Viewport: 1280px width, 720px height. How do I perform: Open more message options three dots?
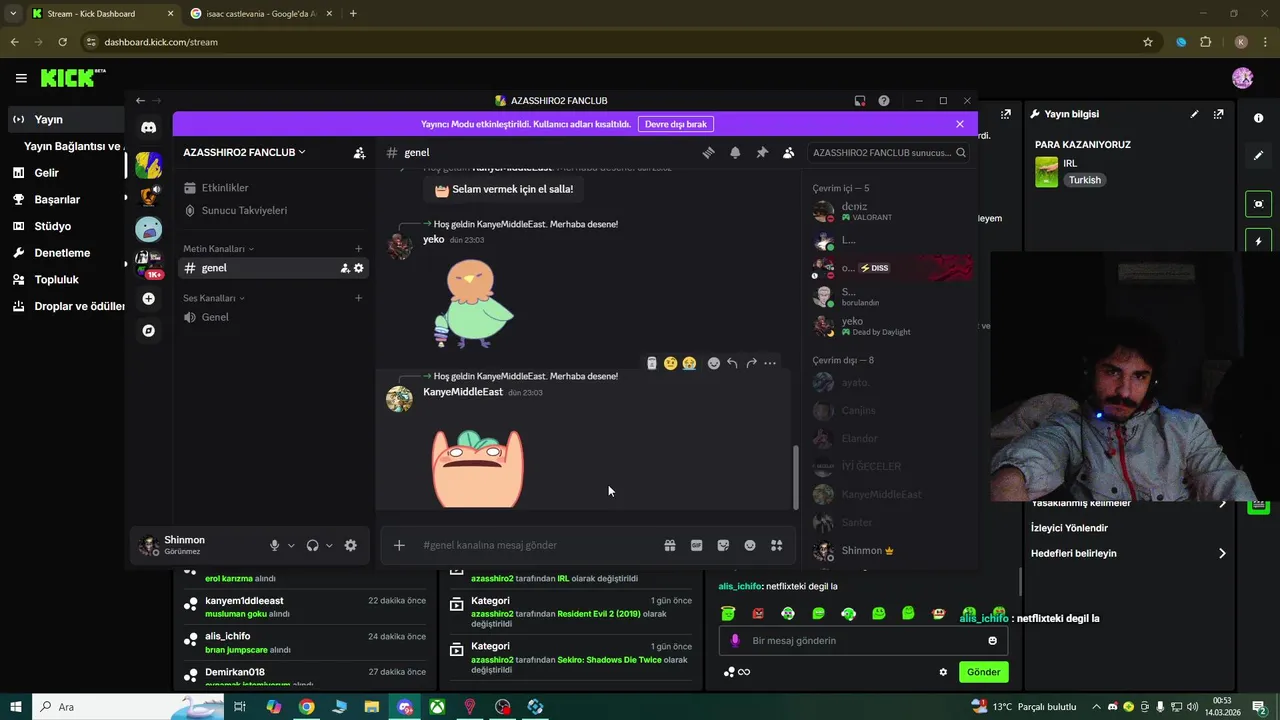click(770, 363)
